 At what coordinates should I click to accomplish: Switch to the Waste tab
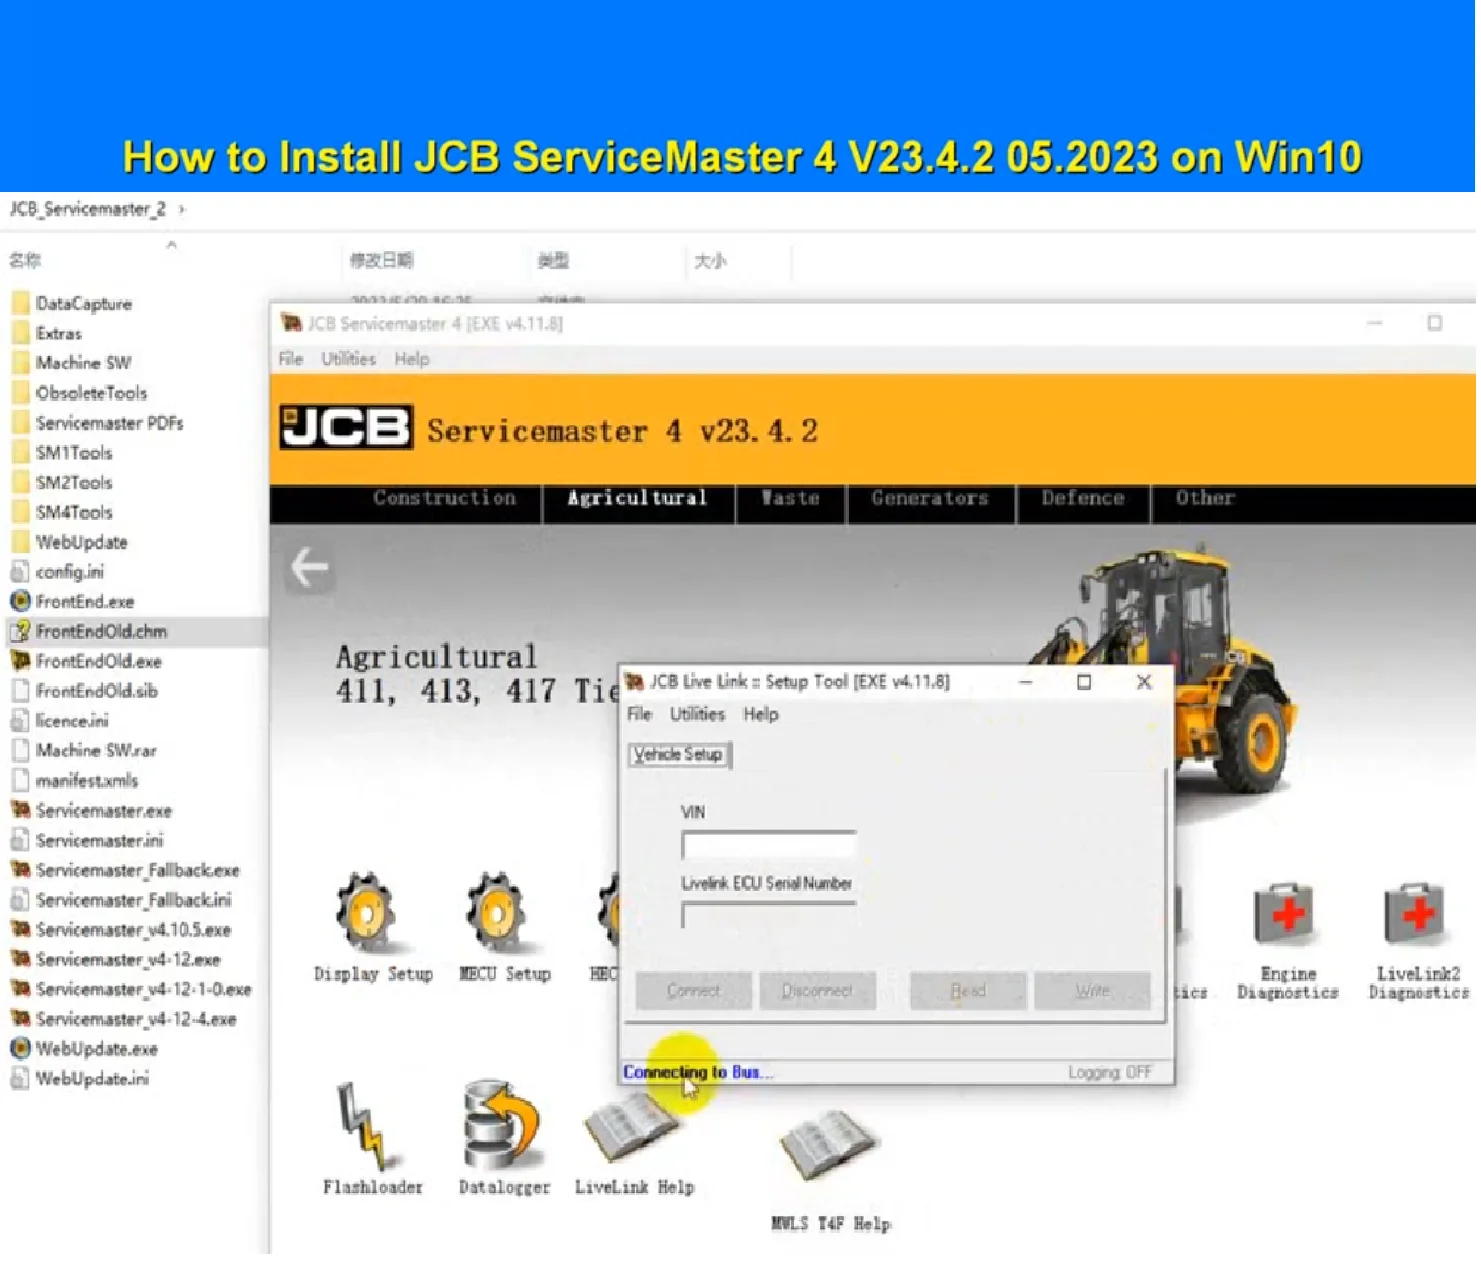[x=791, y=500]
